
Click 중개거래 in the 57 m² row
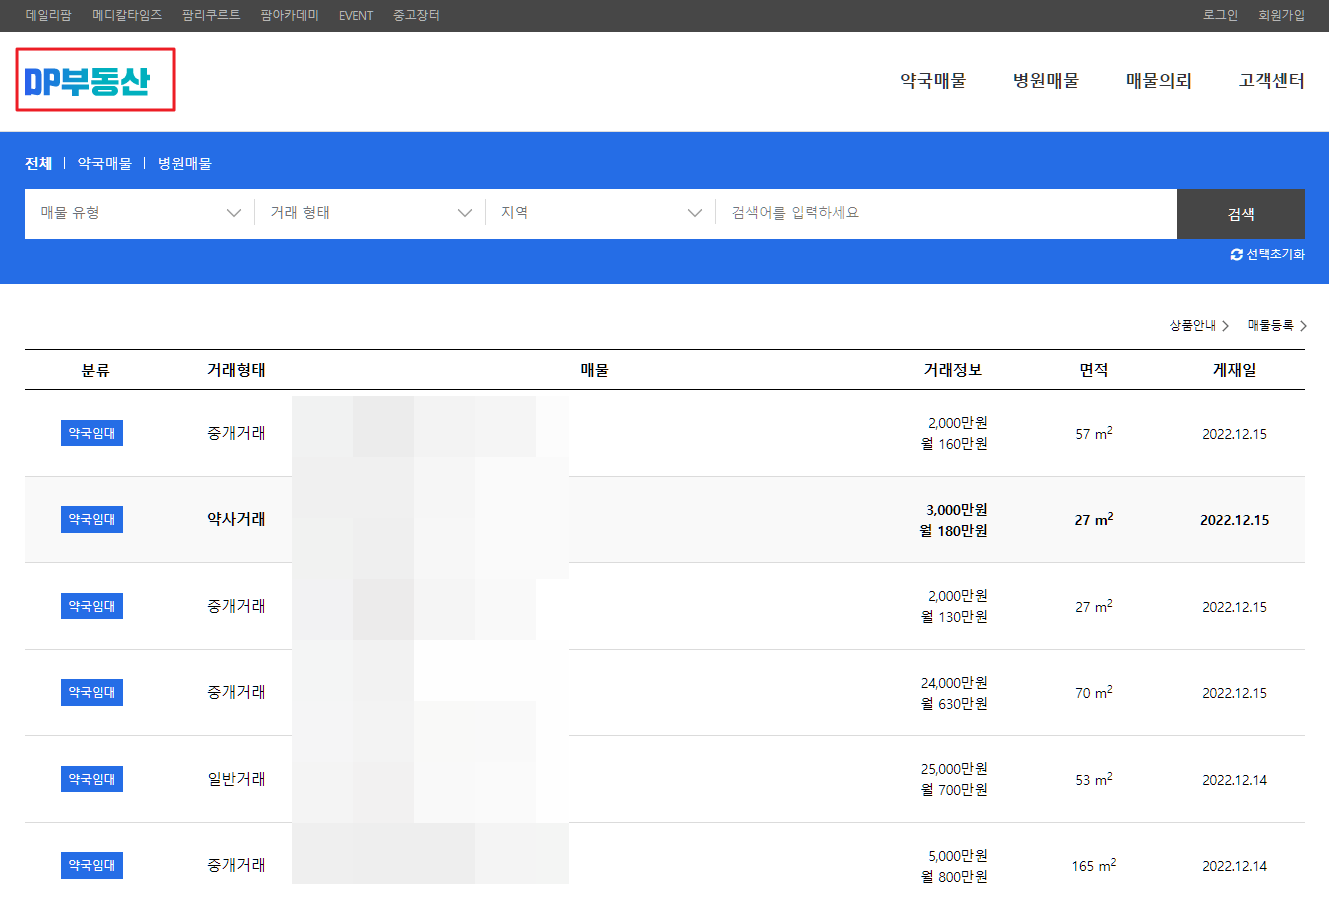point(236,433)
